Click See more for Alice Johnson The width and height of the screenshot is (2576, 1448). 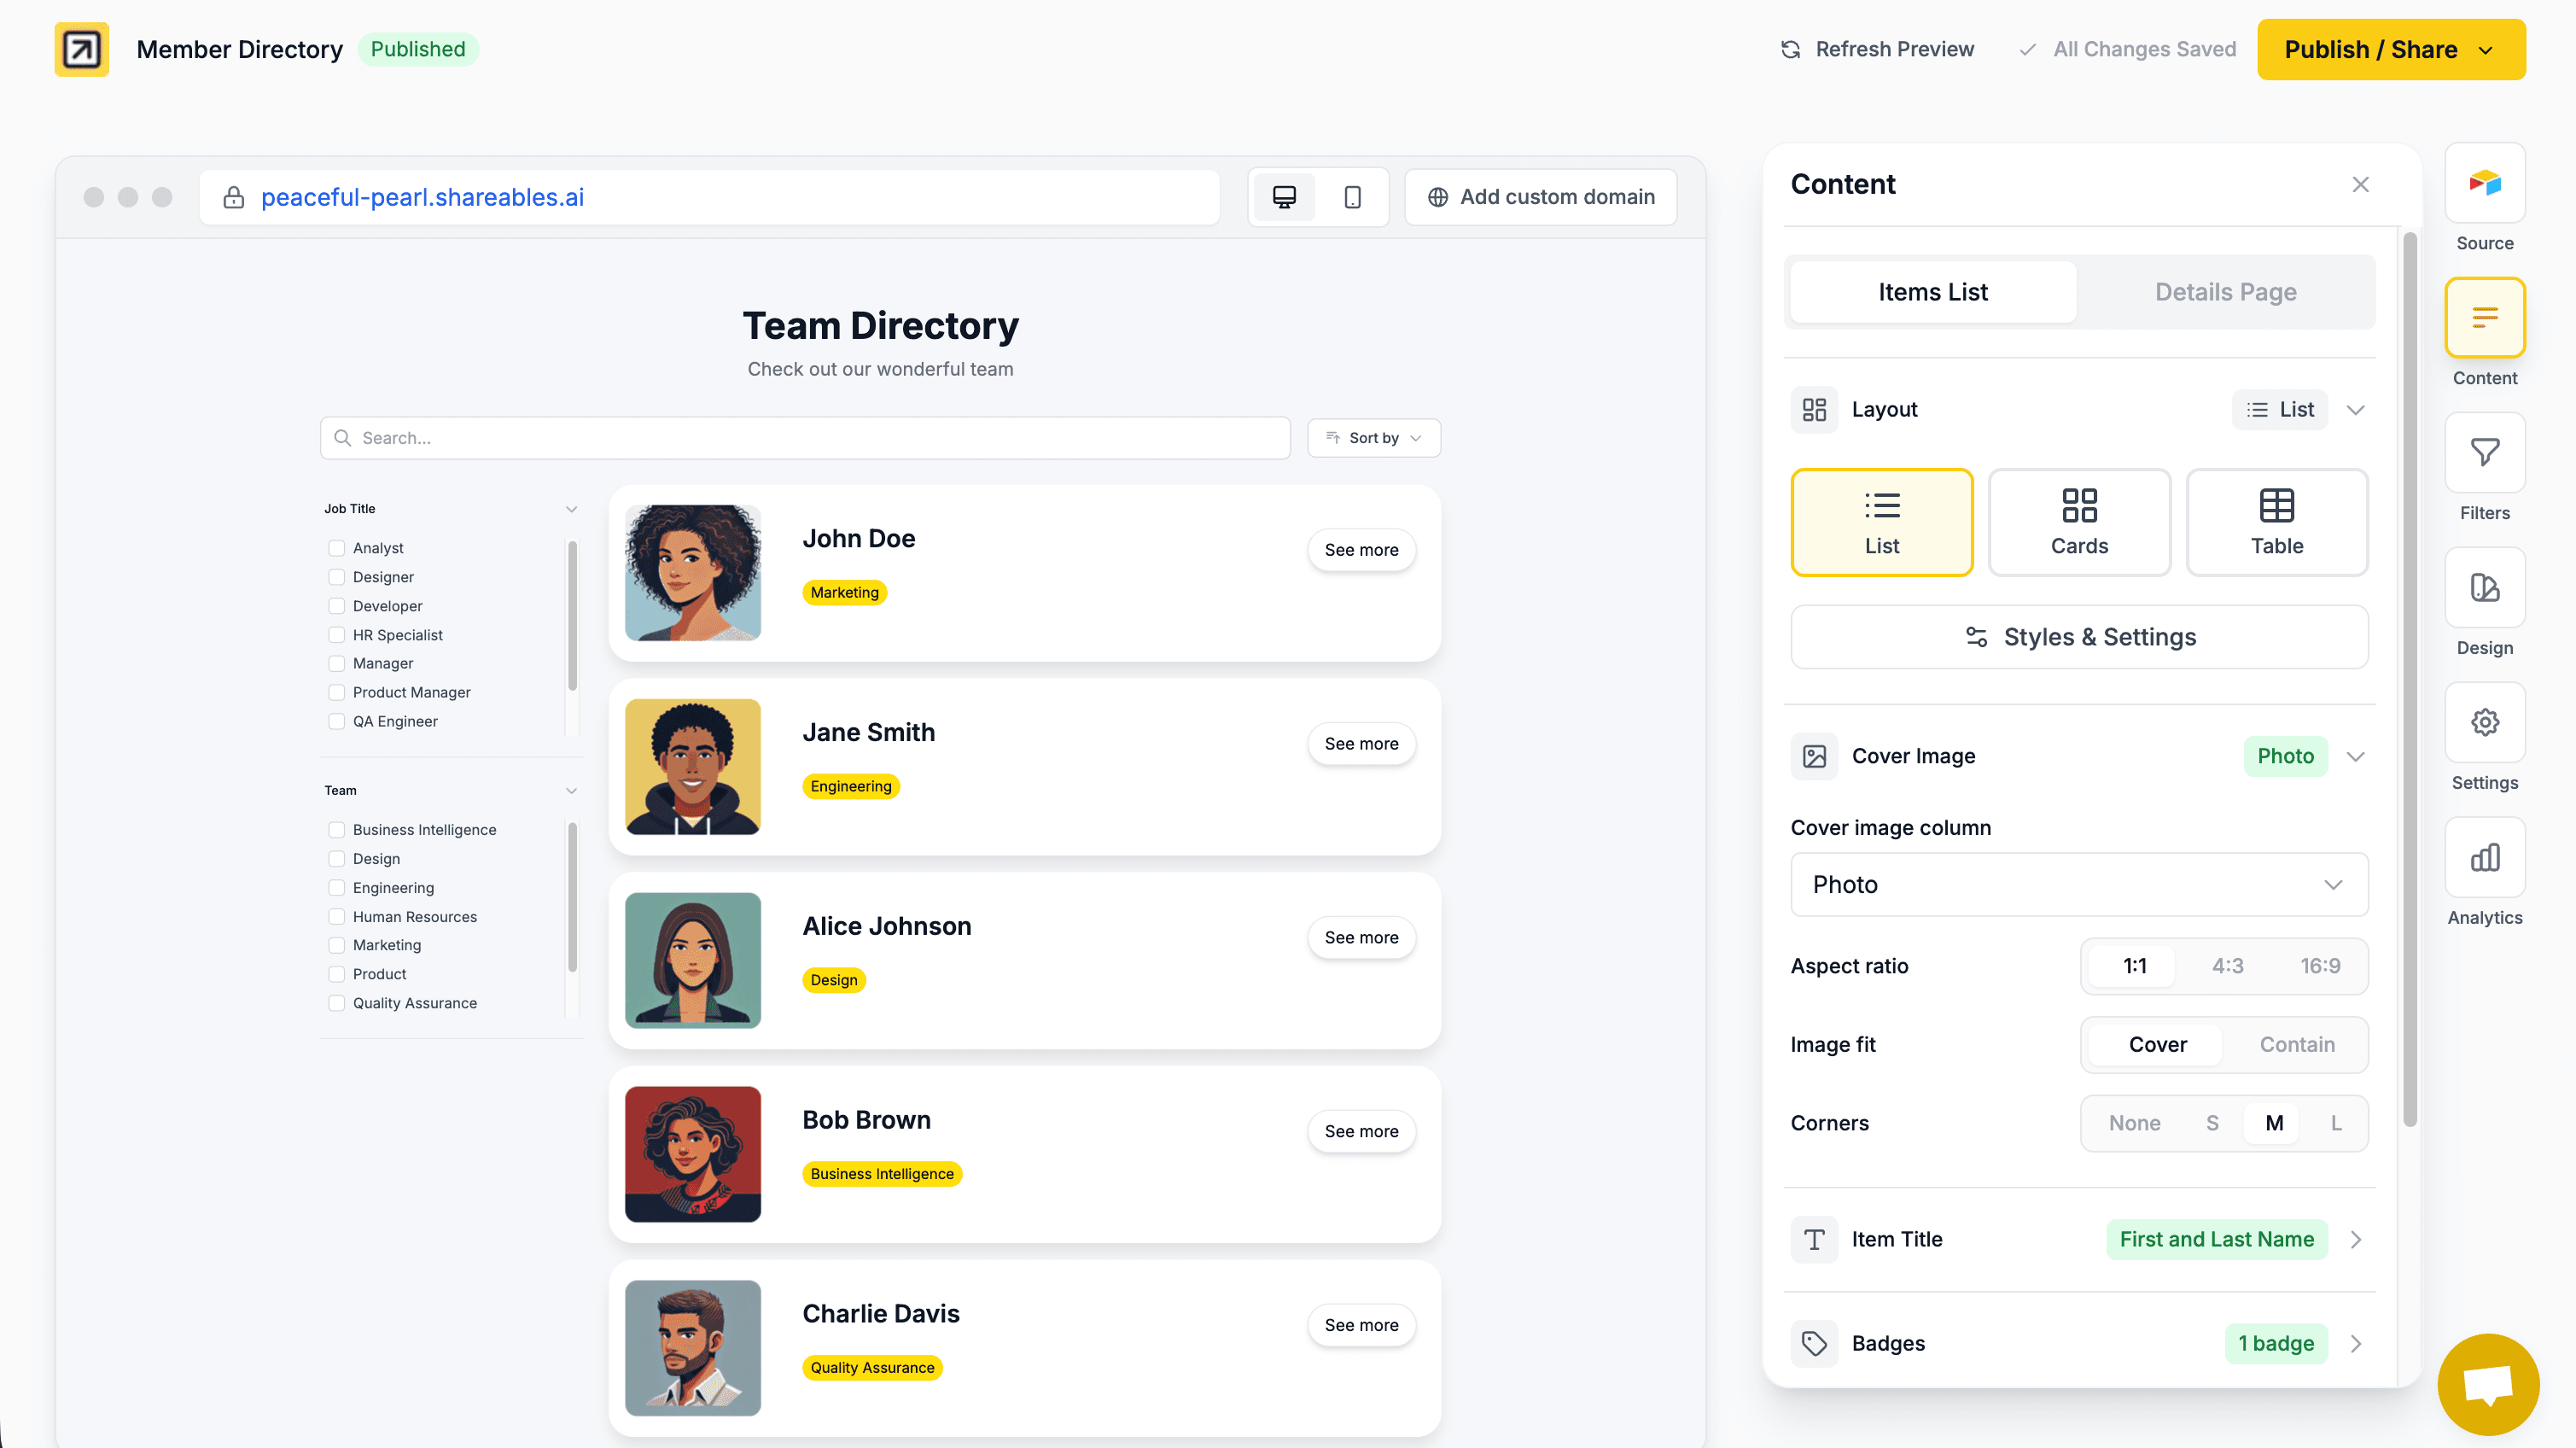1360,937
